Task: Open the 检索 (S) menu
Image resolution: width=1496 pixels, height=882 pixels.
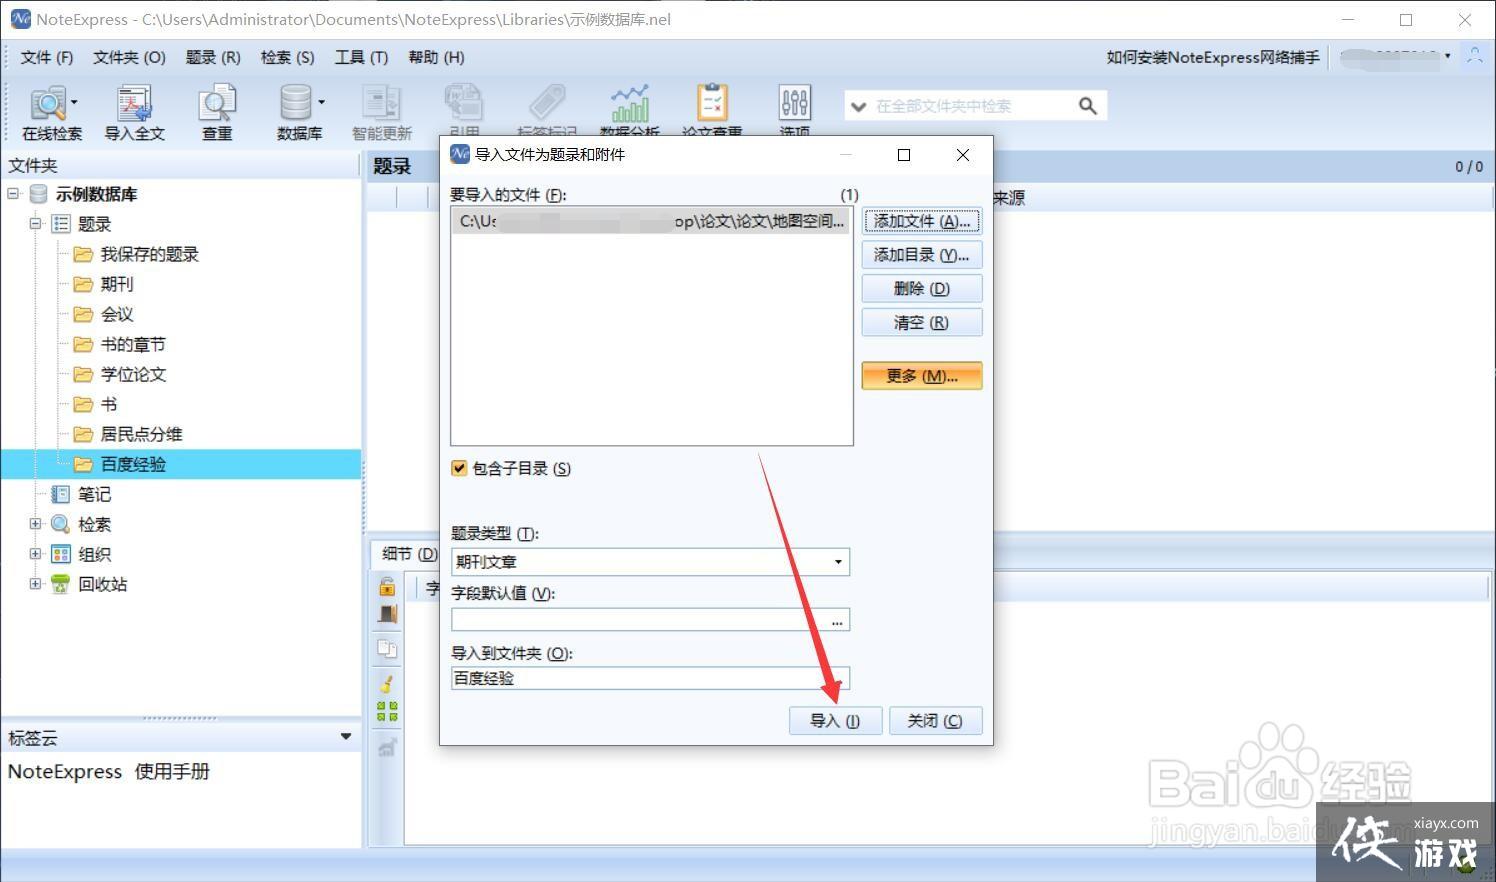Action: click(287, 57)
